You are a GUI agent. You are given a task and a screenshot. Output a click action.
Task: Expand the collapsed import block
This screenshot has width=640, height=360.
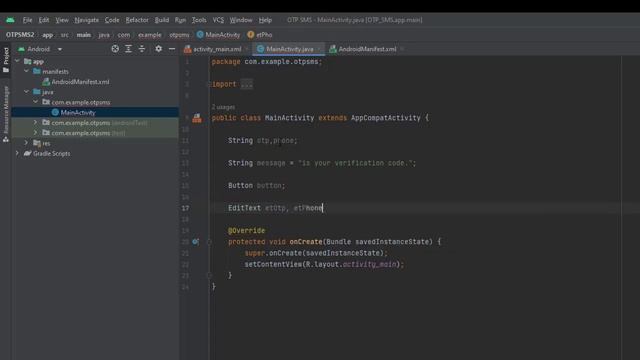click(x=247, y=84)
